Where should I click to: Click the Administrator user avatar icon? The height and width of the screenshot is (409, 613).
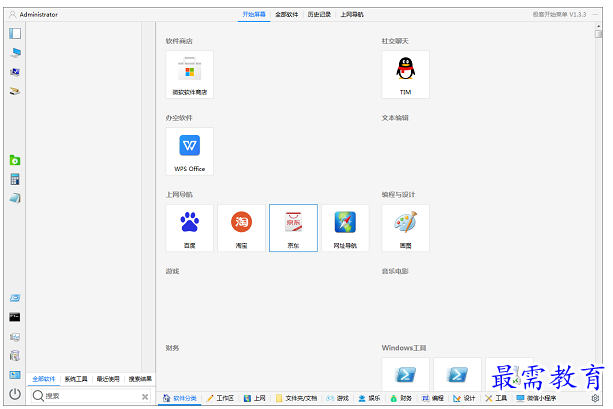[13, 14]
